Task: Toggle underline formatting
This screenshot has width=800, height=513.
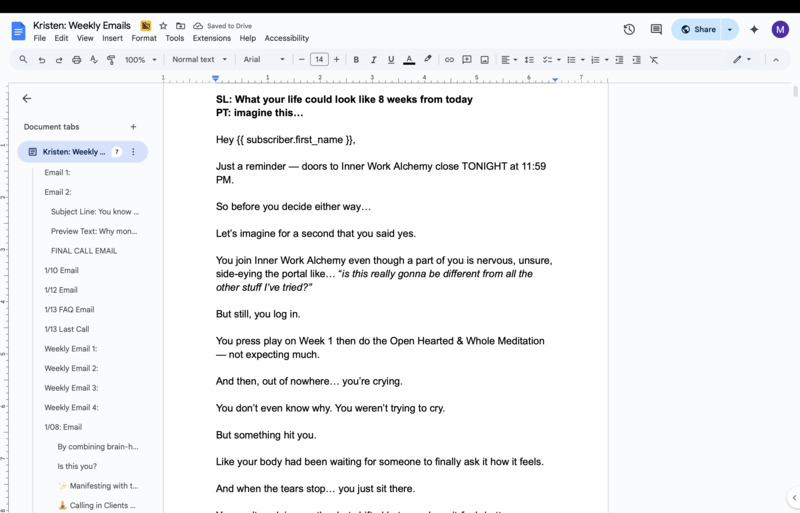Action: coord(391,60)
